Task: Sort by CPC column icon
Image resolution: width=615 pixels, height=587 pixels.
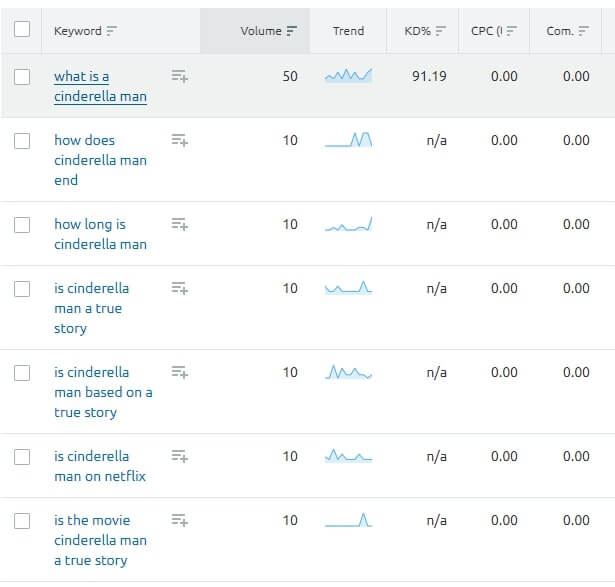Action: [x=511, y=31]
